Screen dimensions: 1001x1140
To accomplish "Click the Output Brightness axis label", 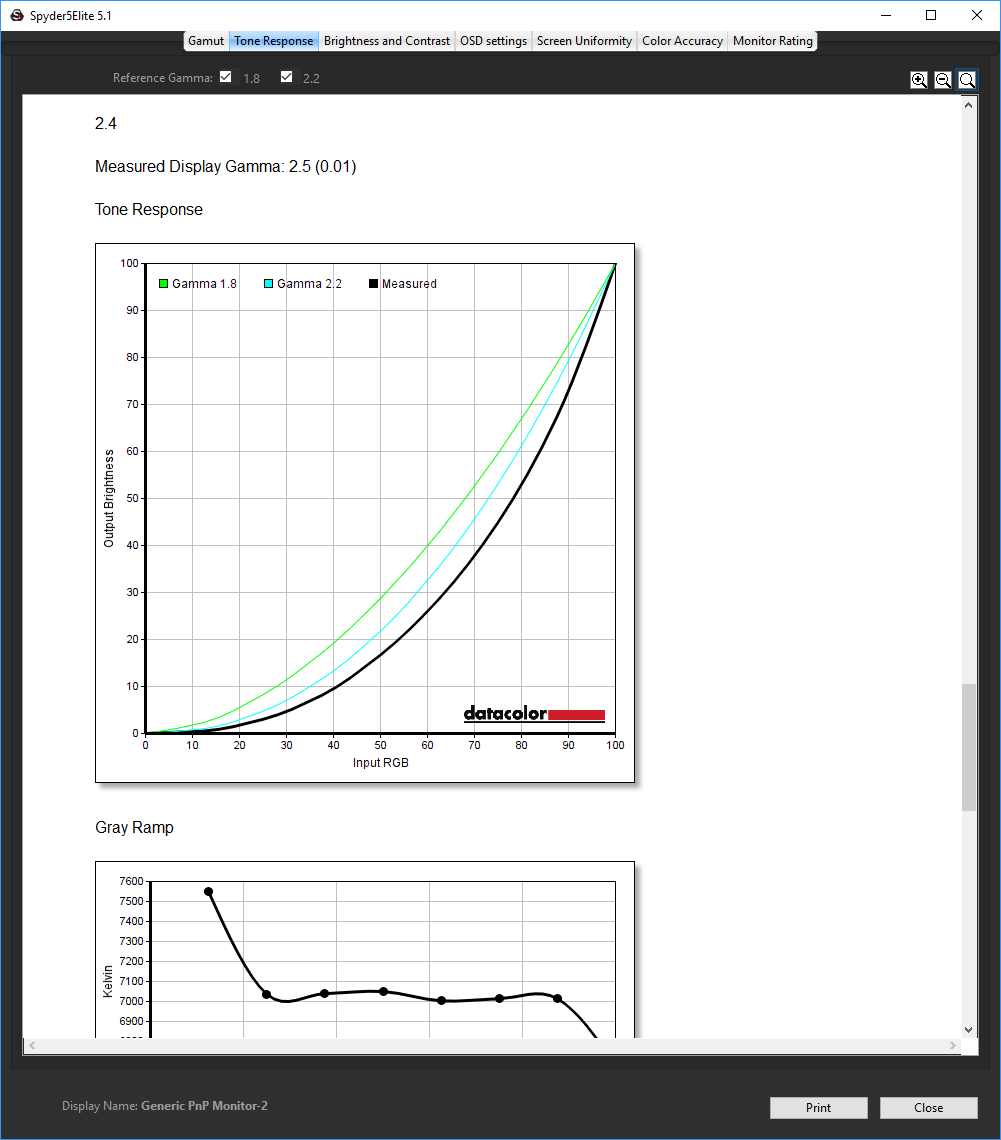I will tap(109, 498).
